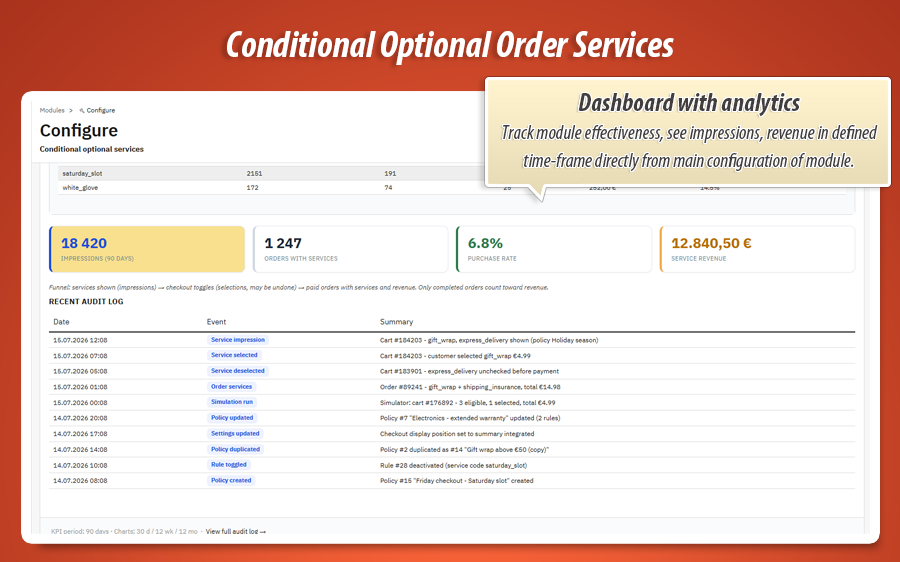The image size is (900, 562).
Task: Click the Event column header
Action: [x=216, y=322]
